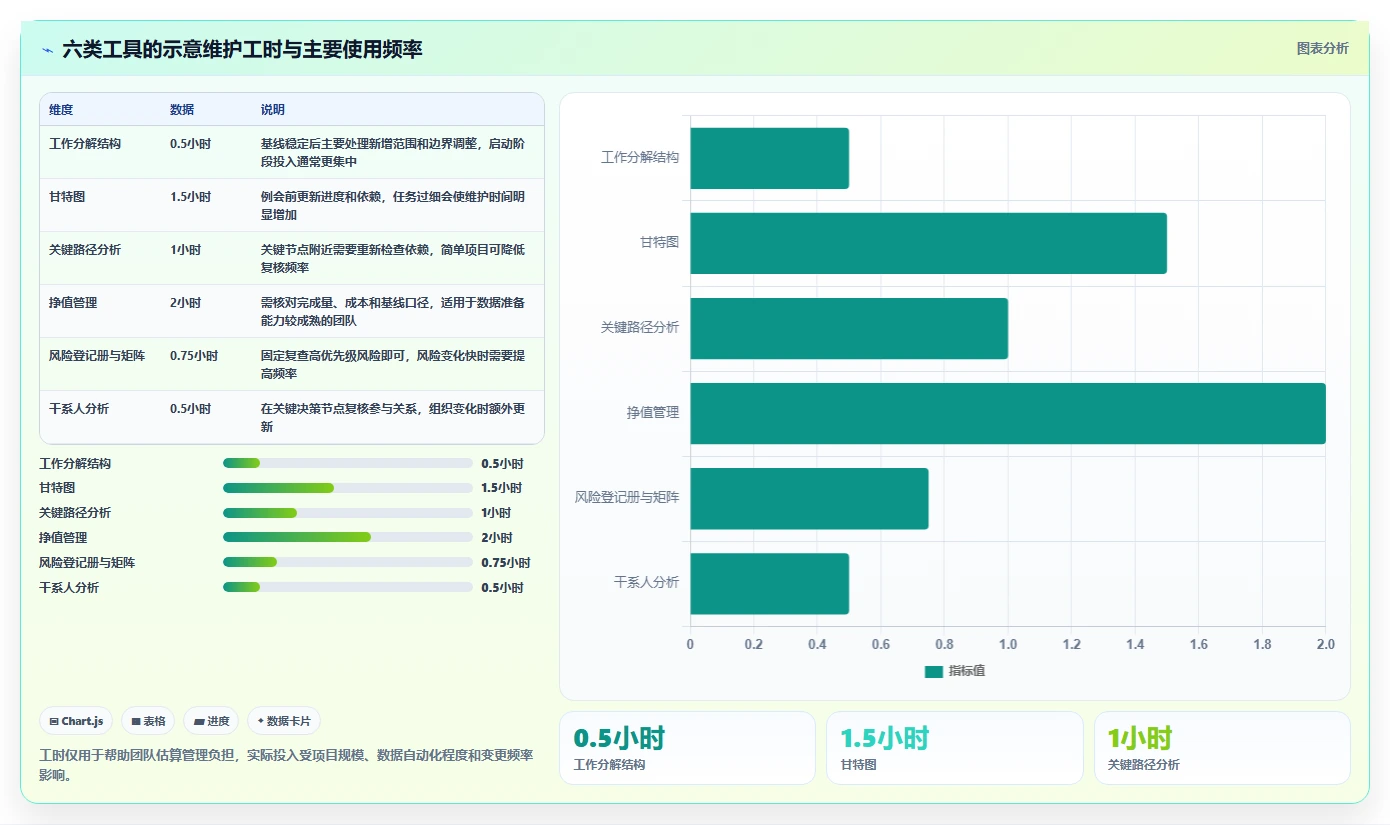The width and height of the screenshot is (1390, 825).
Task: Click the 挣值管理 chart axis label
Action: pyautogui.click(x=653, y=412)
